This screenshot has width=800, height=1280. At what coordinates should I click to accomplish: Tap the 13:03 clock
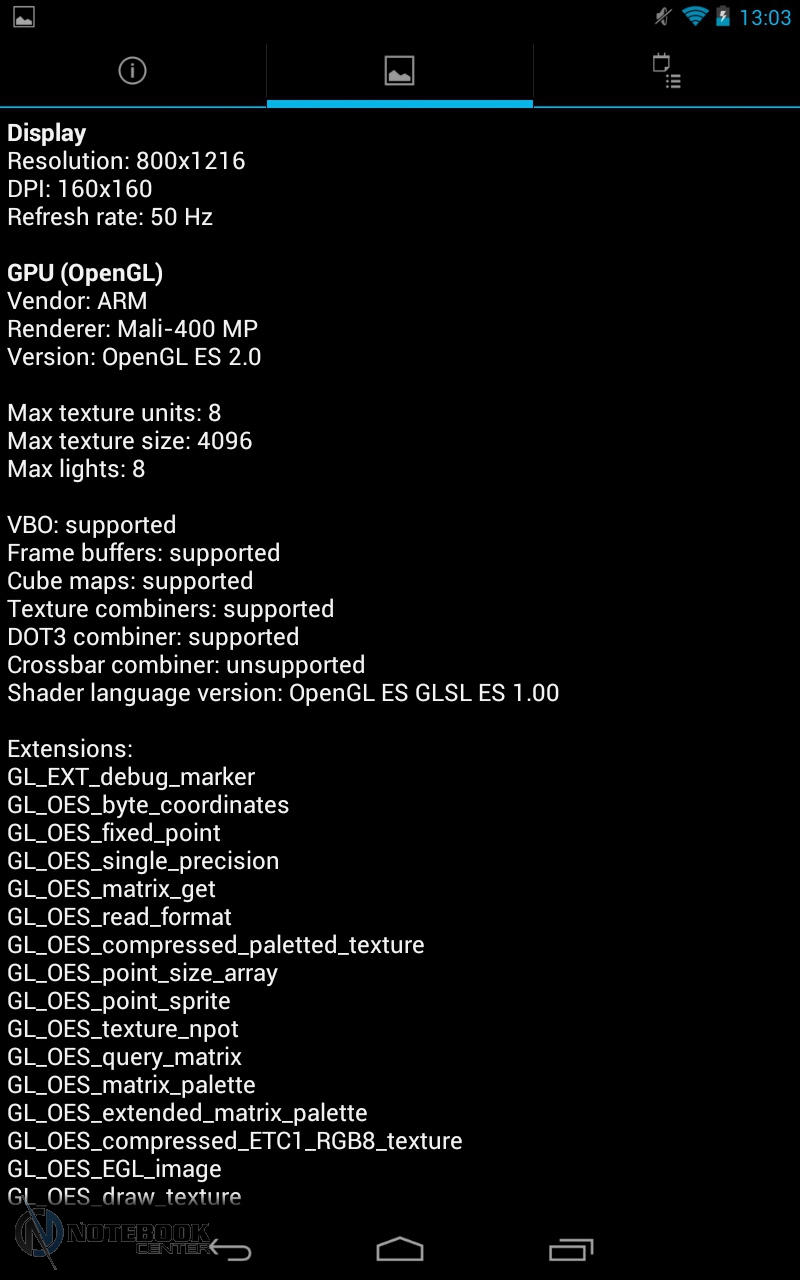click(x=765, y=18)
